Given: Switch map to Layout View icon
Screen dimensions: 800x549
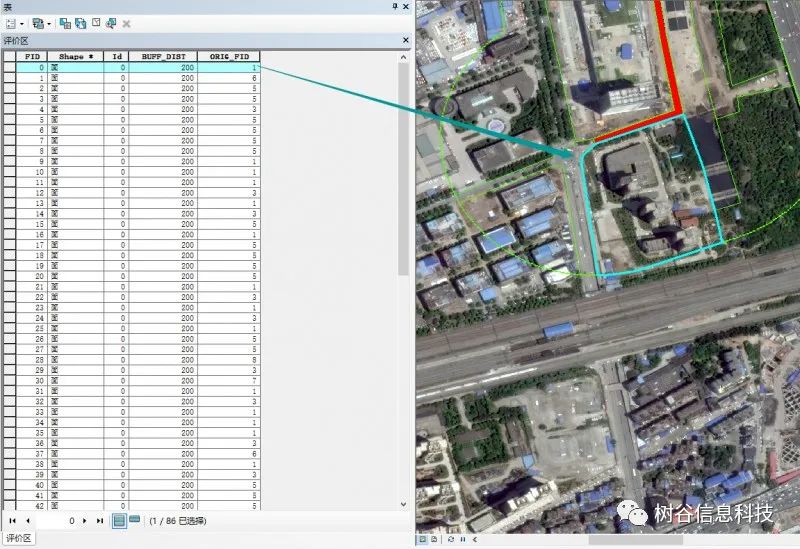Looking at the screenshot, I should pyautogui.click(x=434, y=539).
